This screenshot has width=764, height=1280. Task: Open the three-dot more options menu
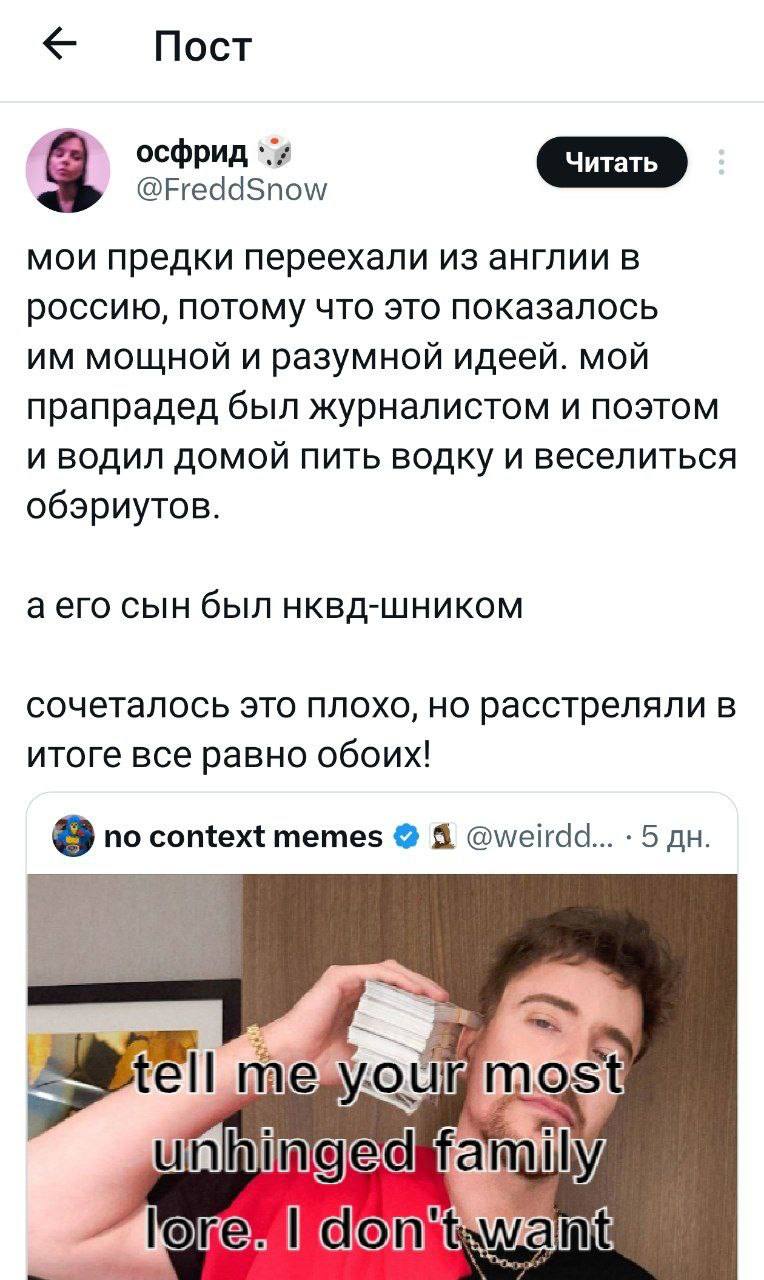point(722,163)
